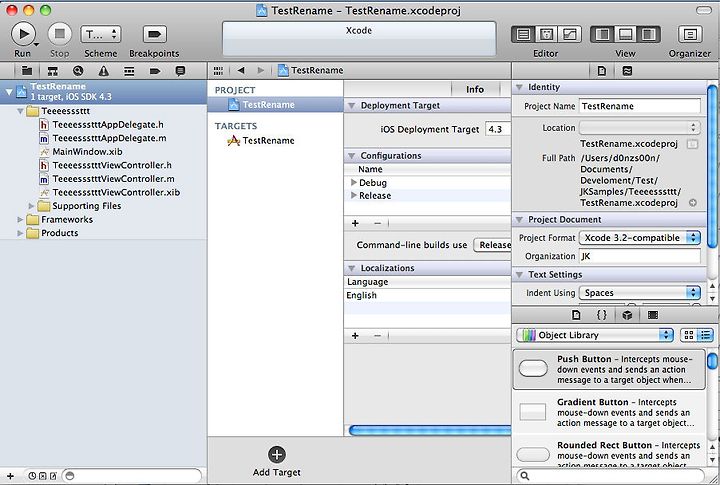
Task: Open the related files grid menu
Action: 218,71
